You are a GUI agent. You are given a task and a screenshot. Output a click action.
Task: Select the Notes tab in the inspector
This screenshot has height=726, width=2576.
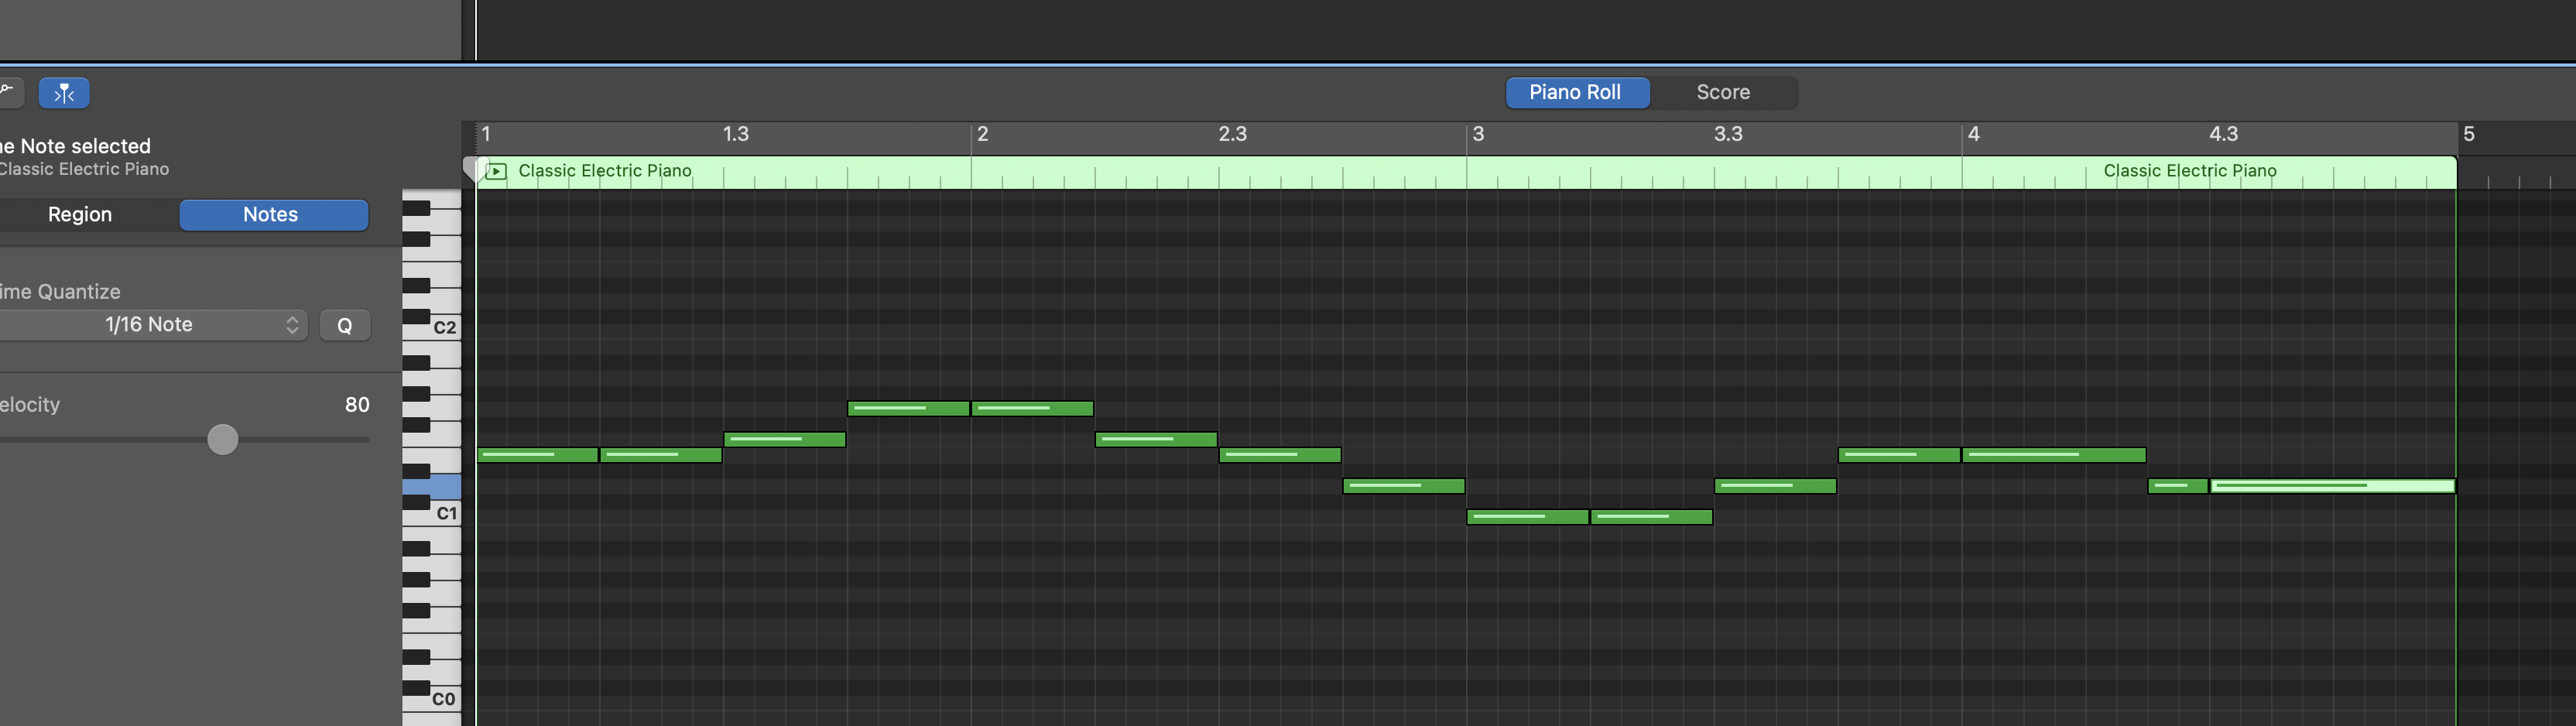[x=272, y=214]
